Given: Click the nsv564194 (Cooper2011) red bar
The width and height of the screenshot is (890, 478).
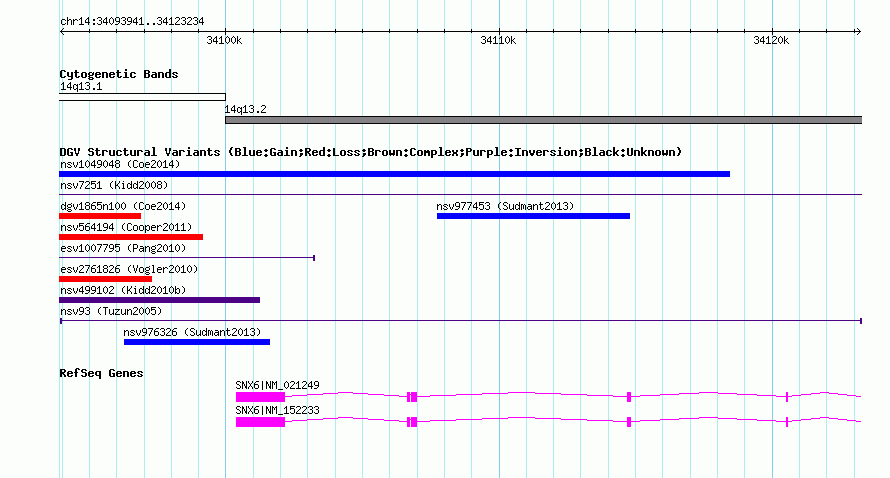Looking at the screenshot, I should click(x=131, y=237).
